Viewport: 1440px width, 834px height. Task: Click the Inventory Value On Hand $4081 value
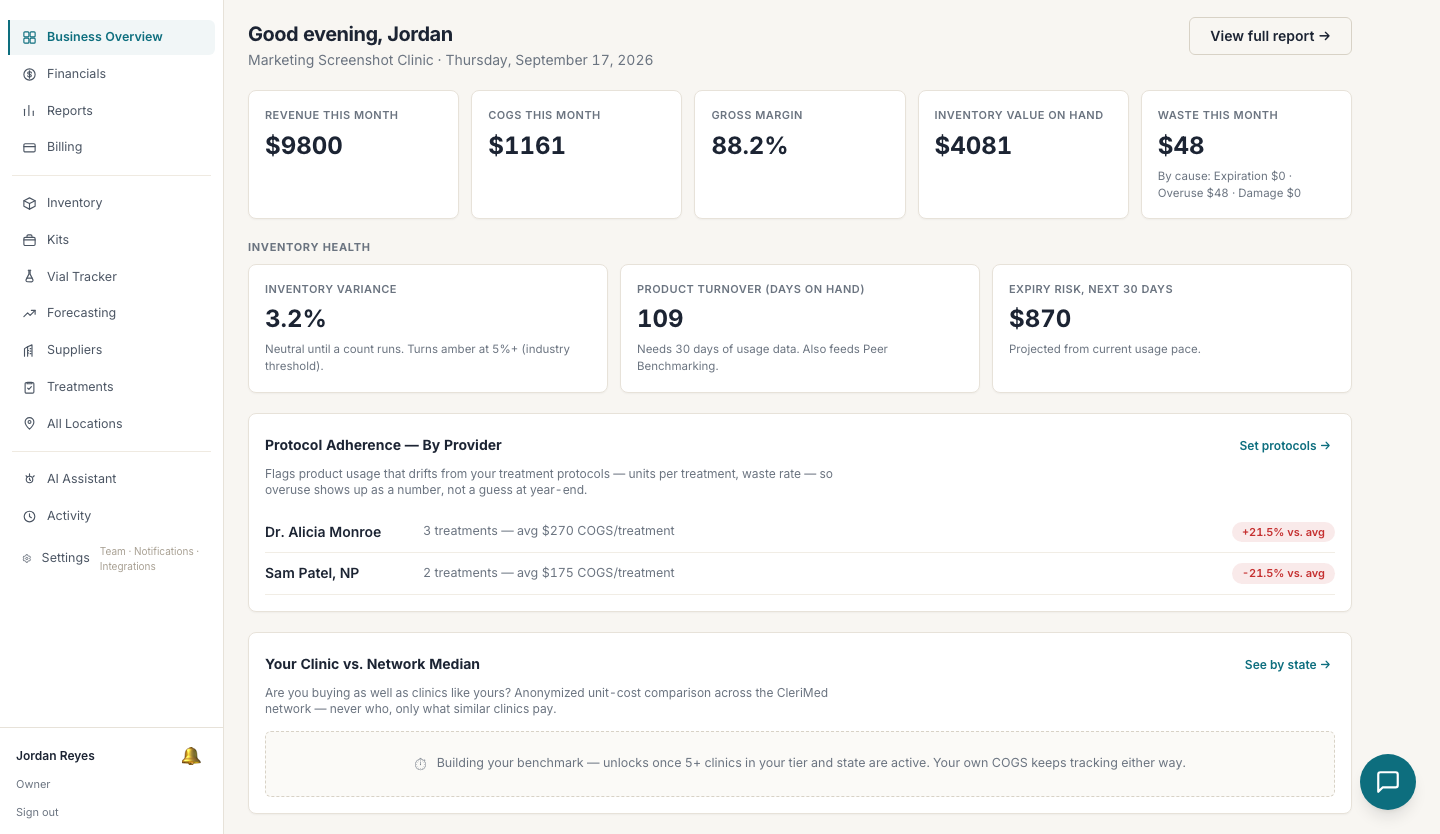pyautogui.click(x=973, y=146)
